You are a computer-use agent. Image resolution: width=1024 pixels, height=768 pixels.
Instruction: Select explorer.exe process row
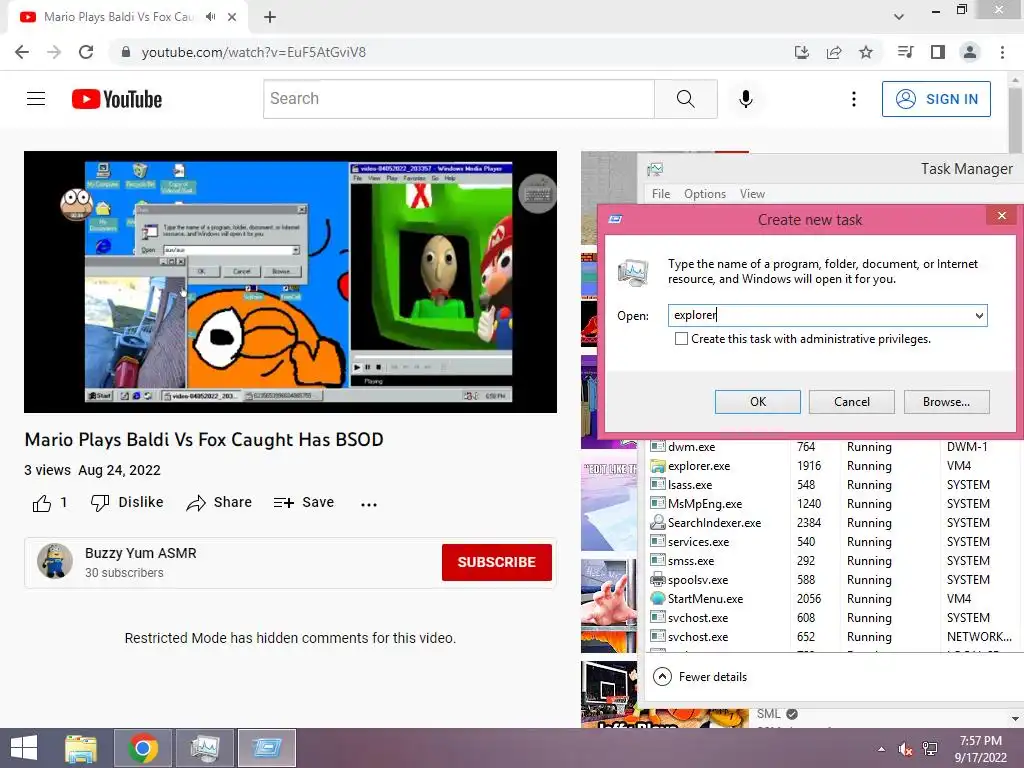point(832,466)
